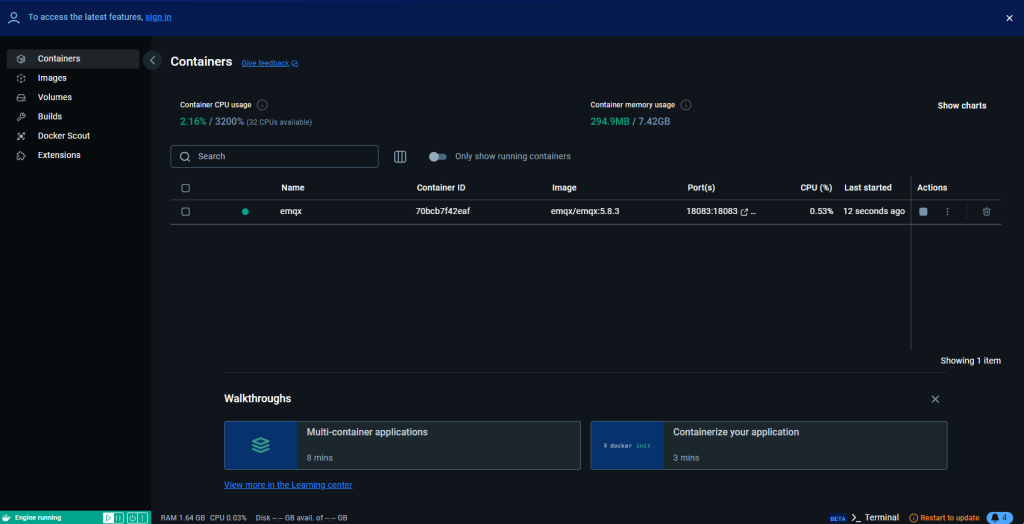
Task: Open the Give feedback link
Action: click(x=270, y=63)
